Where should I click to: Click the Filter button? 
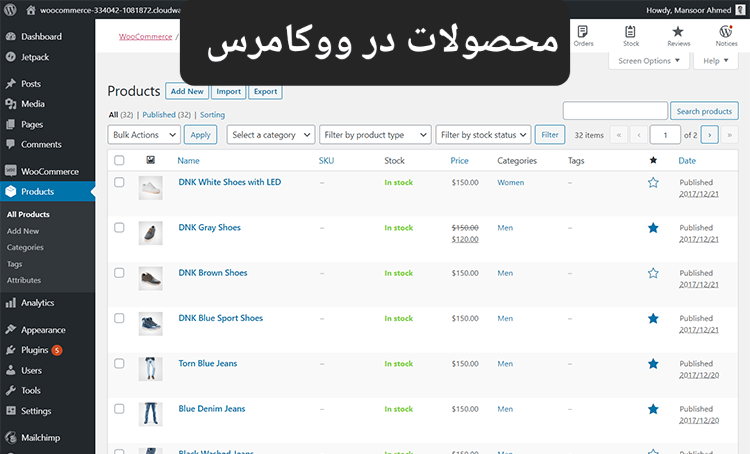[x=550, y=135]
